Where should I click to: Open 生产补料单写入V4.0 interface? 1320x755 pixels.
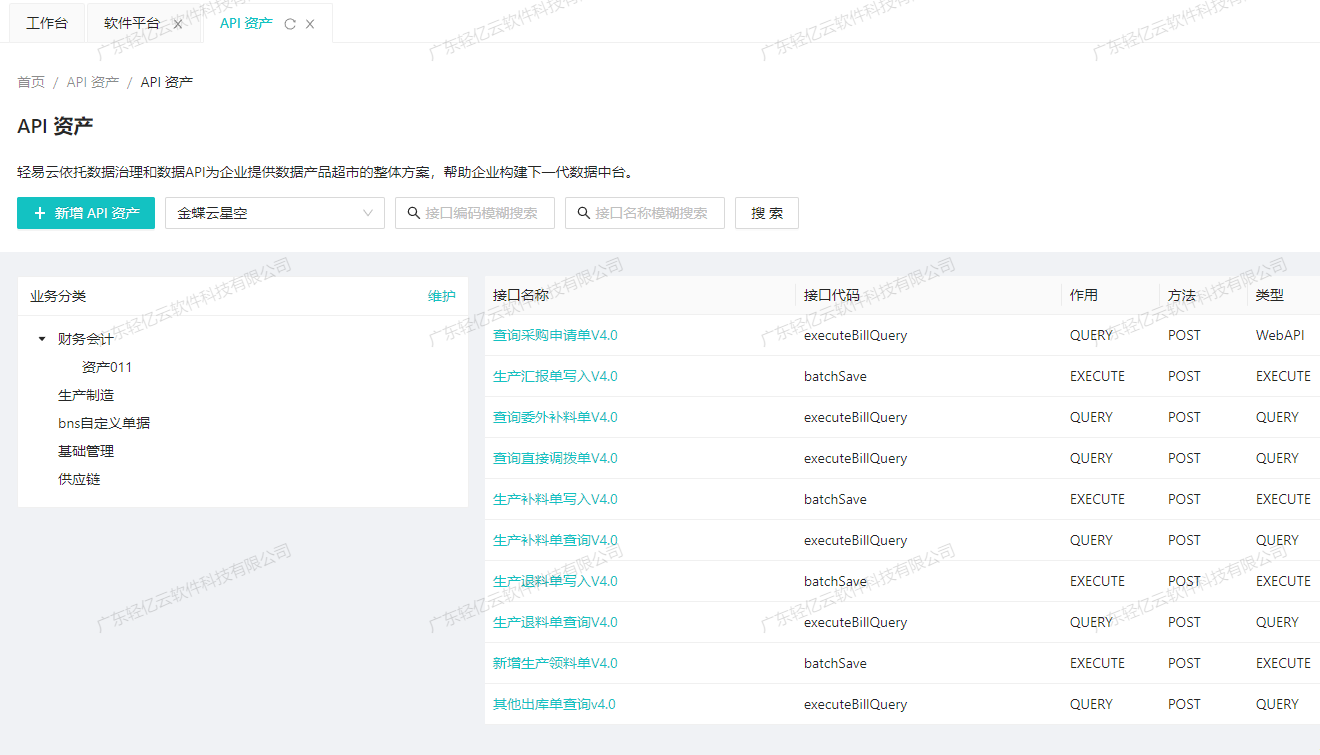555,499
